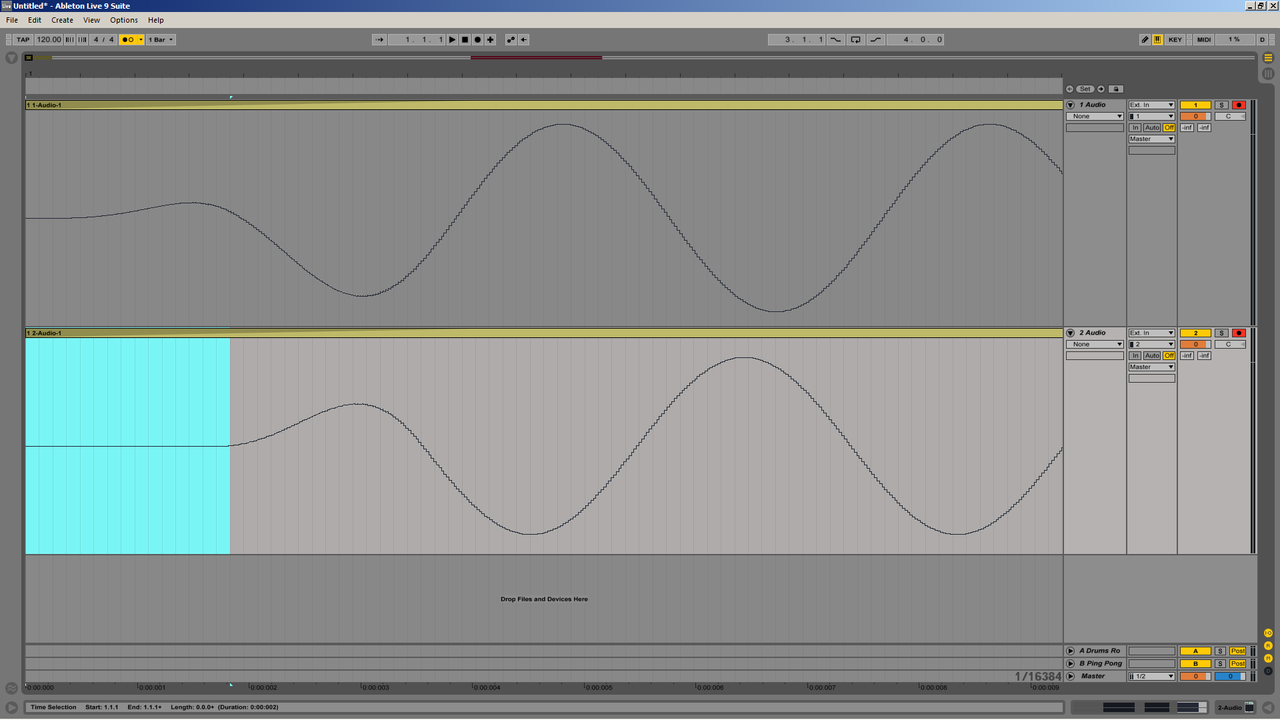Unfold the A Drums return track

1070,651
